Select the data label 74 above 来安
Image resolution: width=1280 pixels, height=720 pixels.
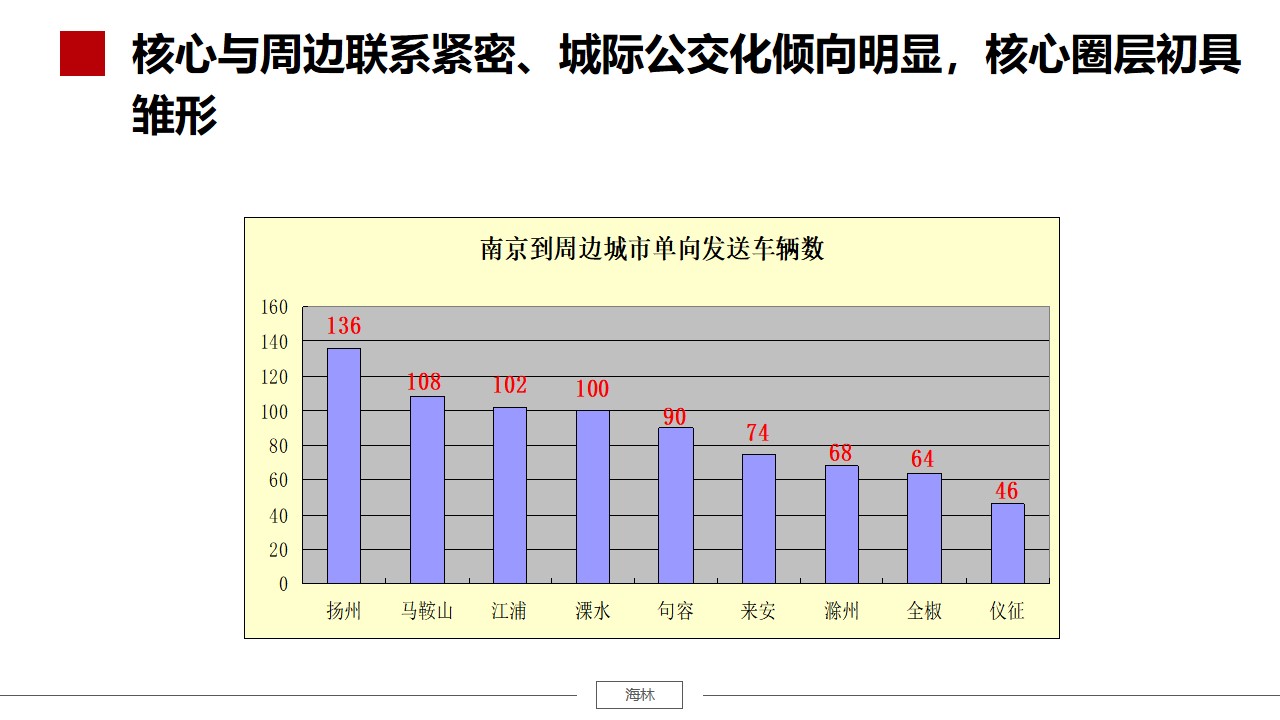pyautogui.click(x=758, y=433)
